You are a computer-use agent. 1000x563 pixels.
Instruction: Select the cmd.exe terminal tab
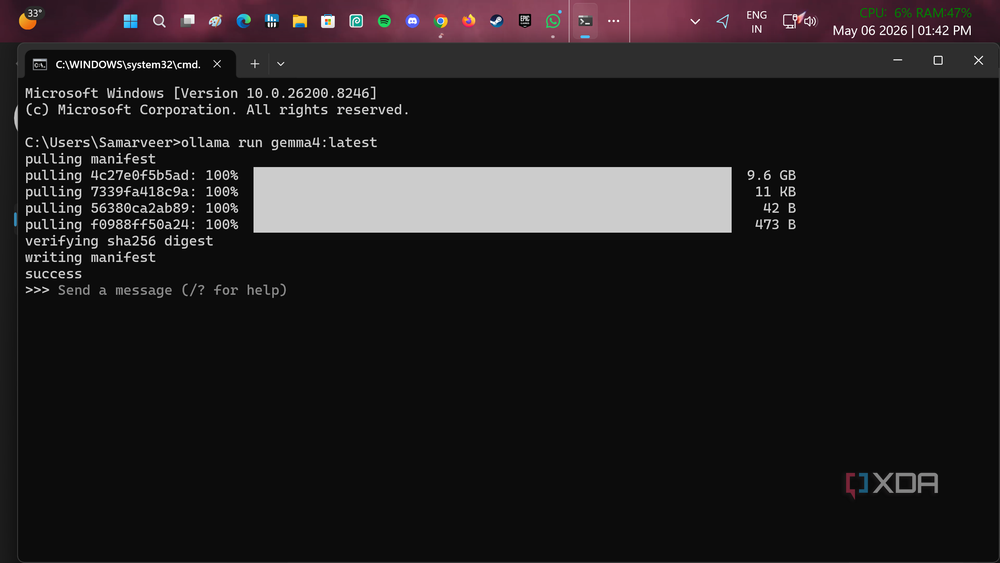click(128, 64)
